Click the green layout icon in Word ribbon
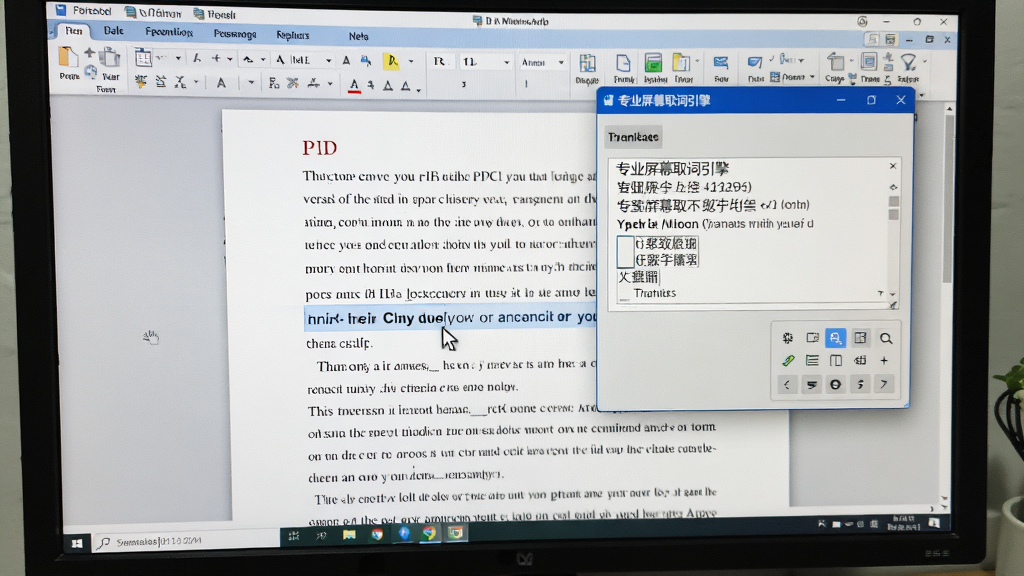Image resolution: width=1024 pixels, height=576 pixels. (653, 64)
